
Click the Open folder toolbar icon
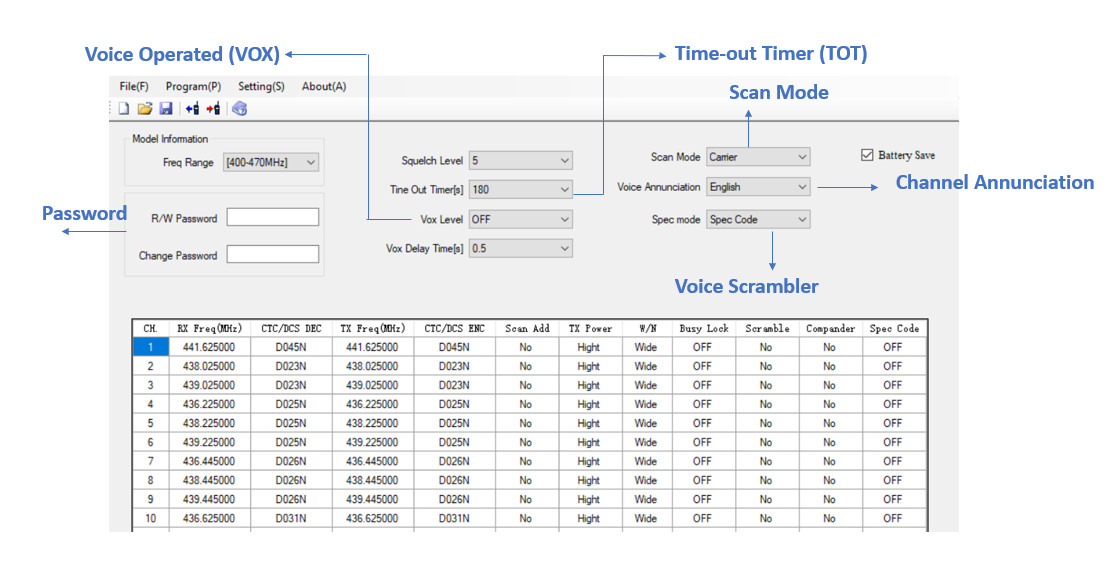coord(145,109)
